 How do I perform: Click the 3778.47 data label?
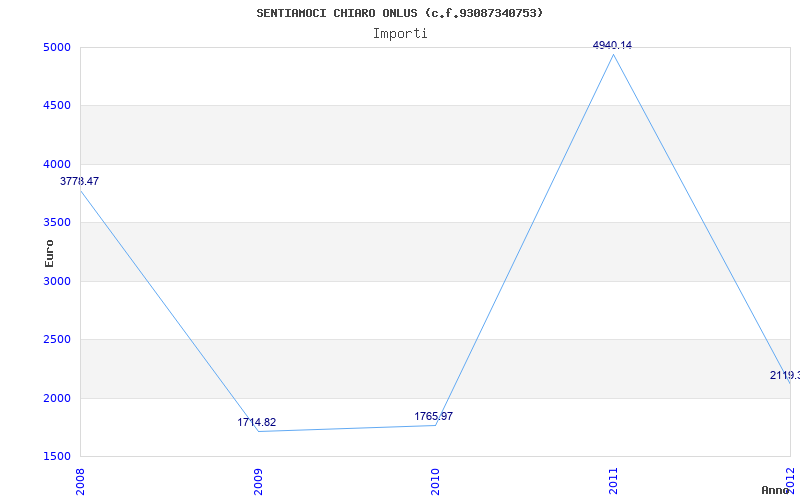click(x=80, y=181)
